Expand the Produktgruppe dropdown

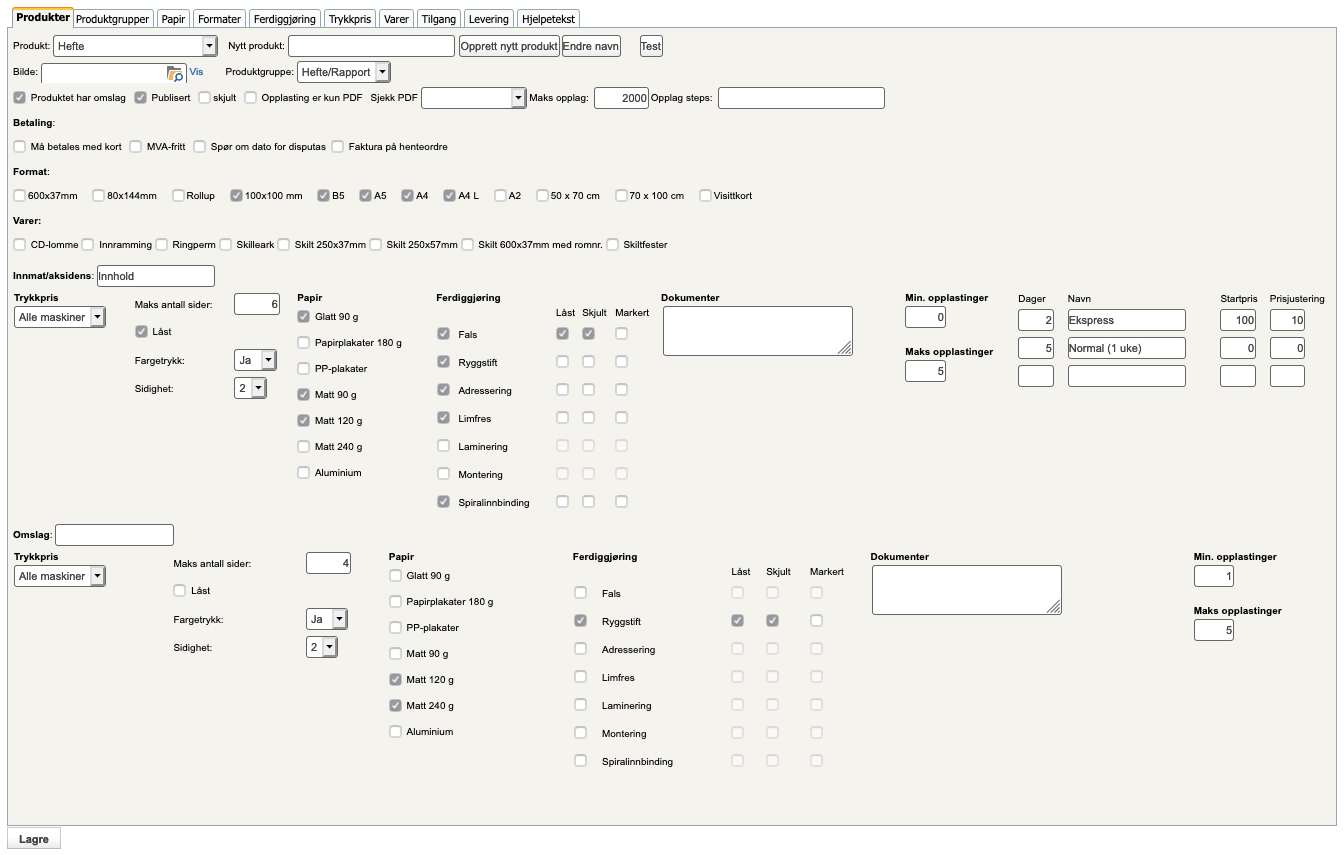click(x=344, y=72)
